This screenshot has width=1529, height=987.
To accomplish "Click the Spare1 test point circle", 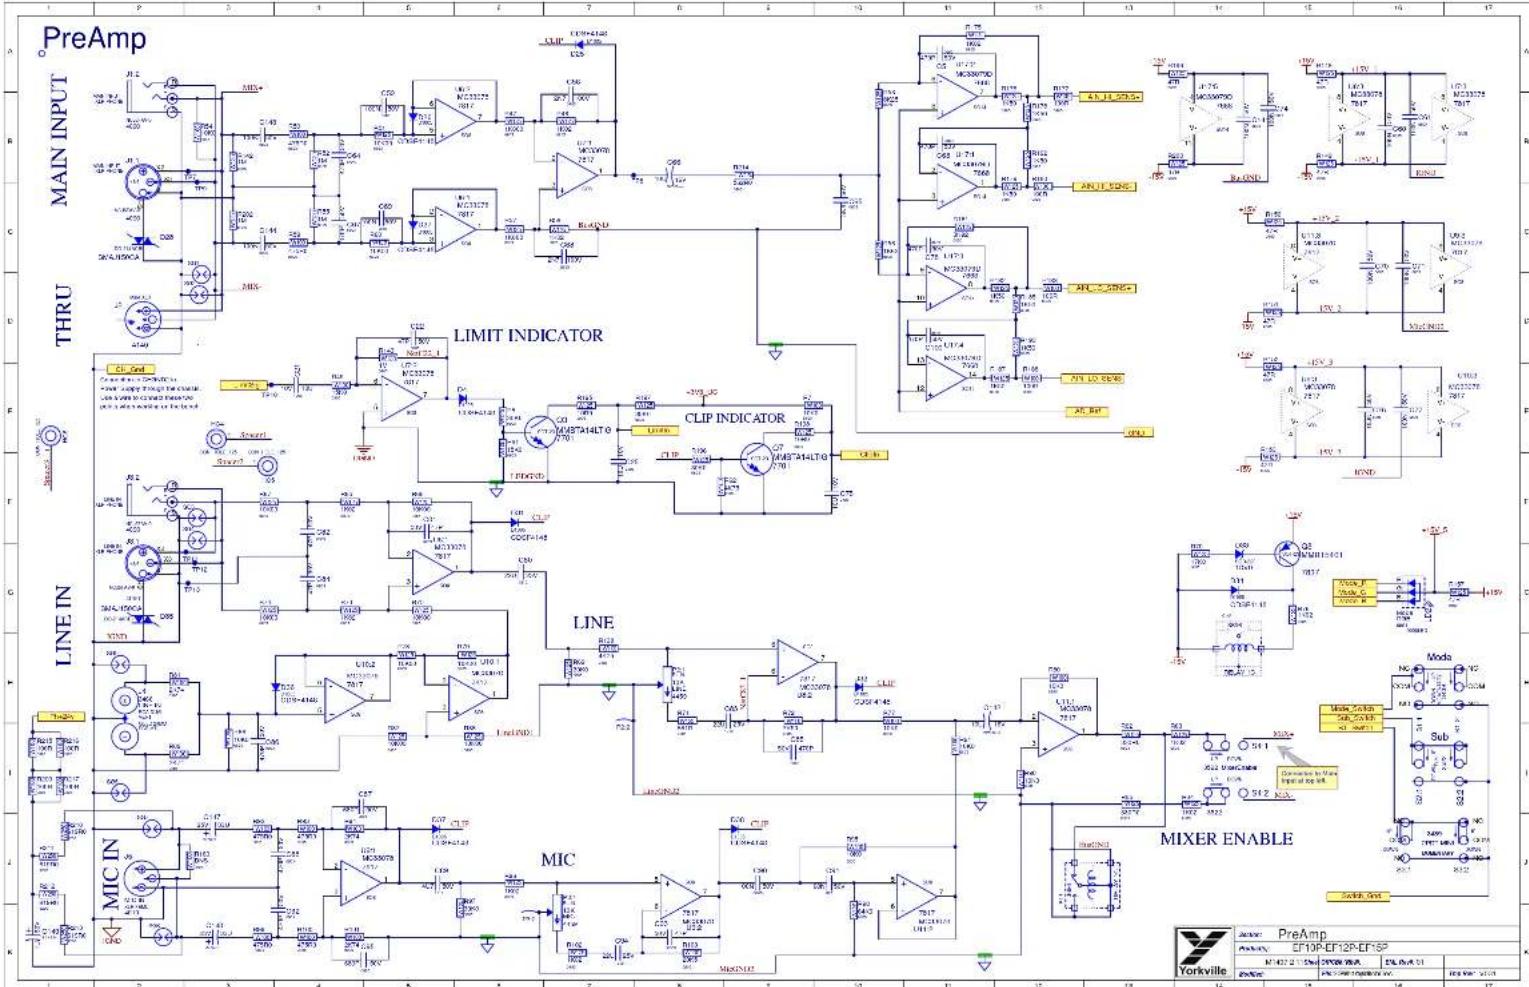I will coord(217,438).
